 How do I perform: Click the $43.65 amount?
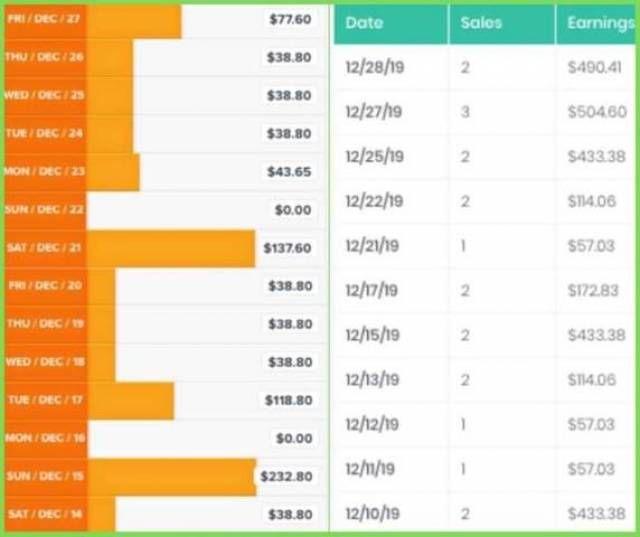click(289, 172)
